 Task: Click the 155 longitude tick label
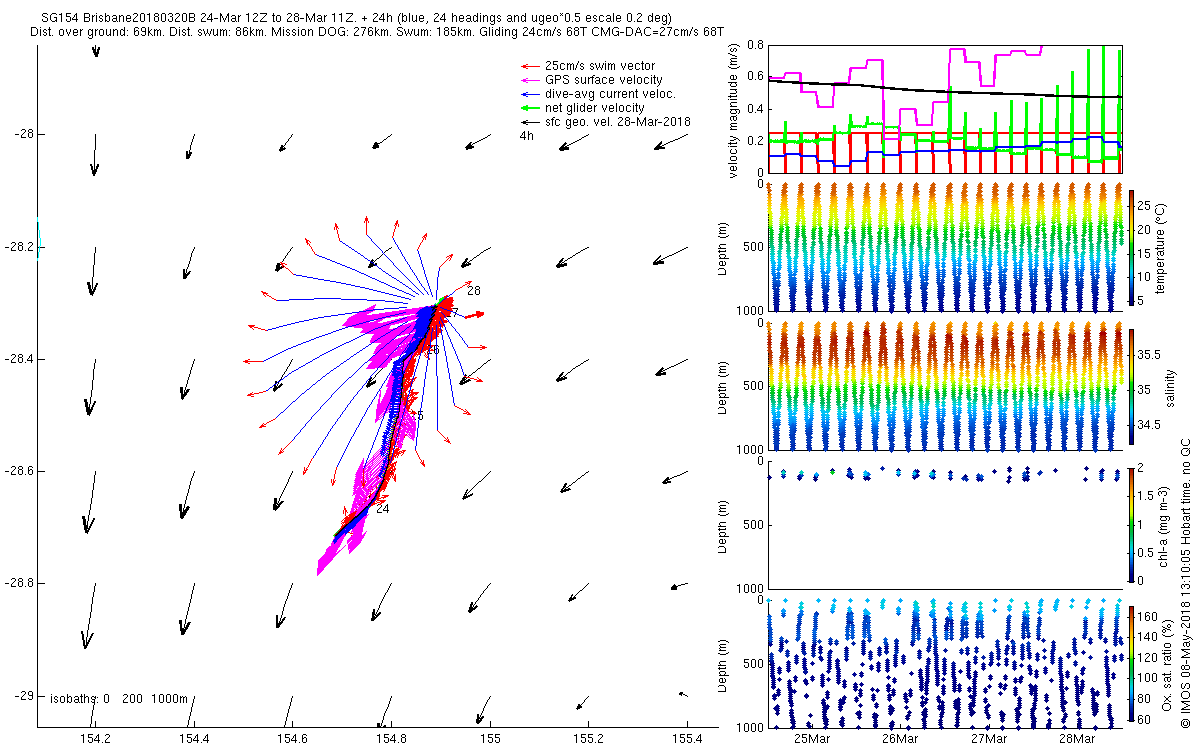click(490, 738)
